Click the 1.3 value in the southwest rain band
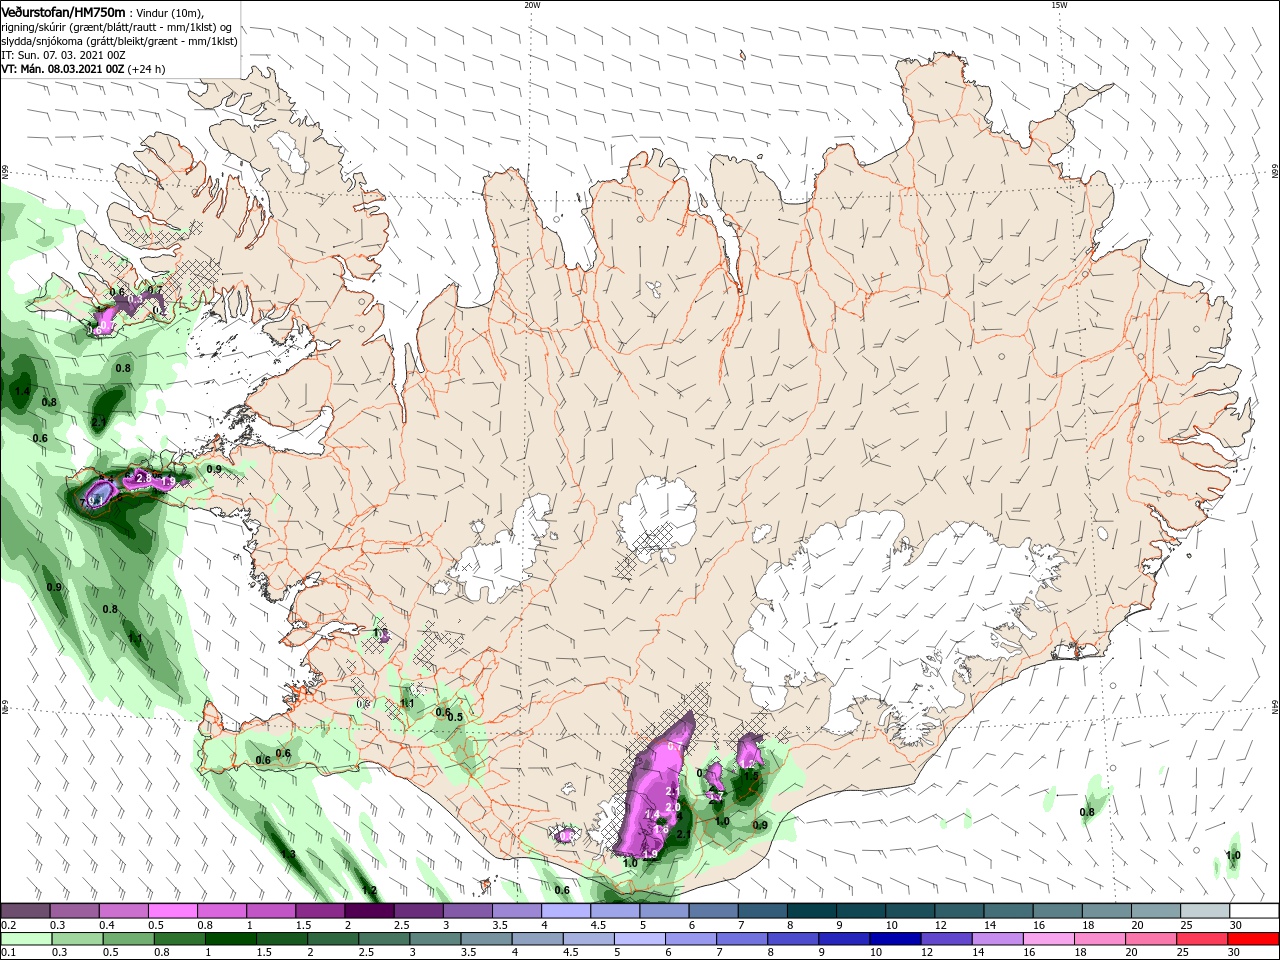The image size is (1280, 960). 288,854
